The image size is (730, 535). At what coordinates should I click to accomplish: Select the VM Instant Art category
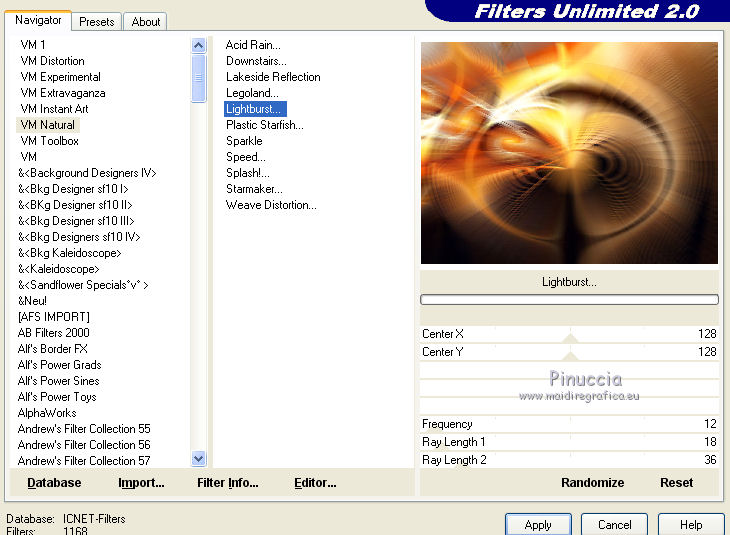[x=54, y=109]
